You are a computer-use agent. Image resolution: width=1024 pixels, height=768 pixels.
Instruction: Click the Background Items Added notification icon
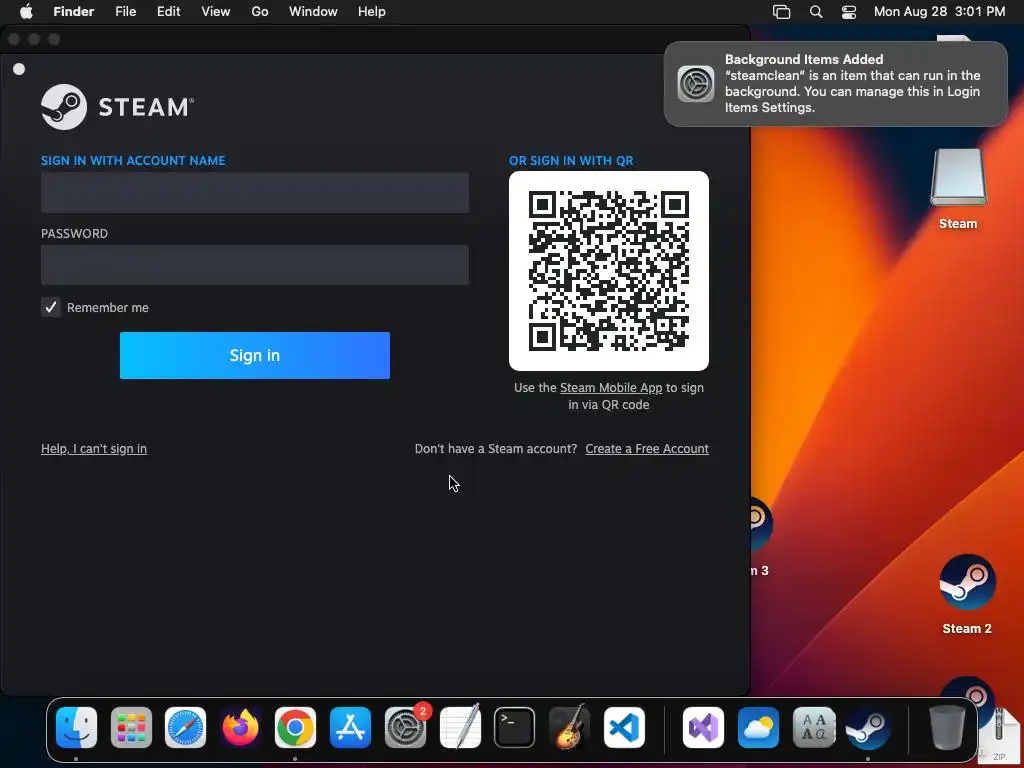click(x=696, y=84)
